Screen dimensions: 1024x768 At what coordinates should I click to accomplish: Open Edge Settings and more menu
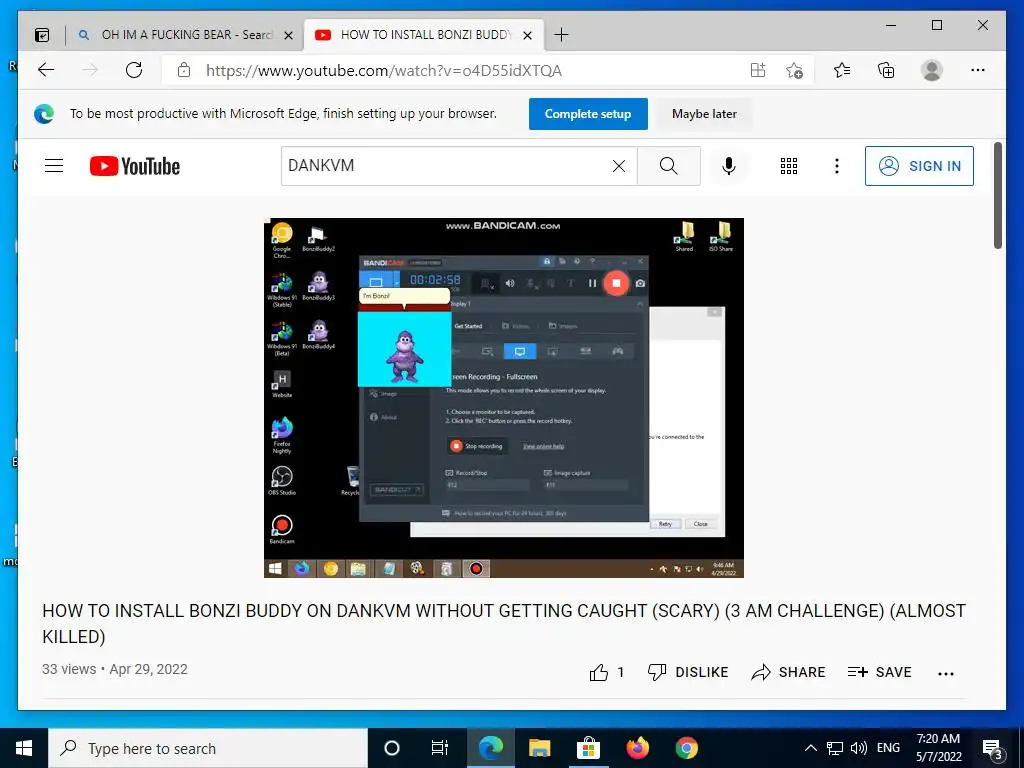coord(978,71)
